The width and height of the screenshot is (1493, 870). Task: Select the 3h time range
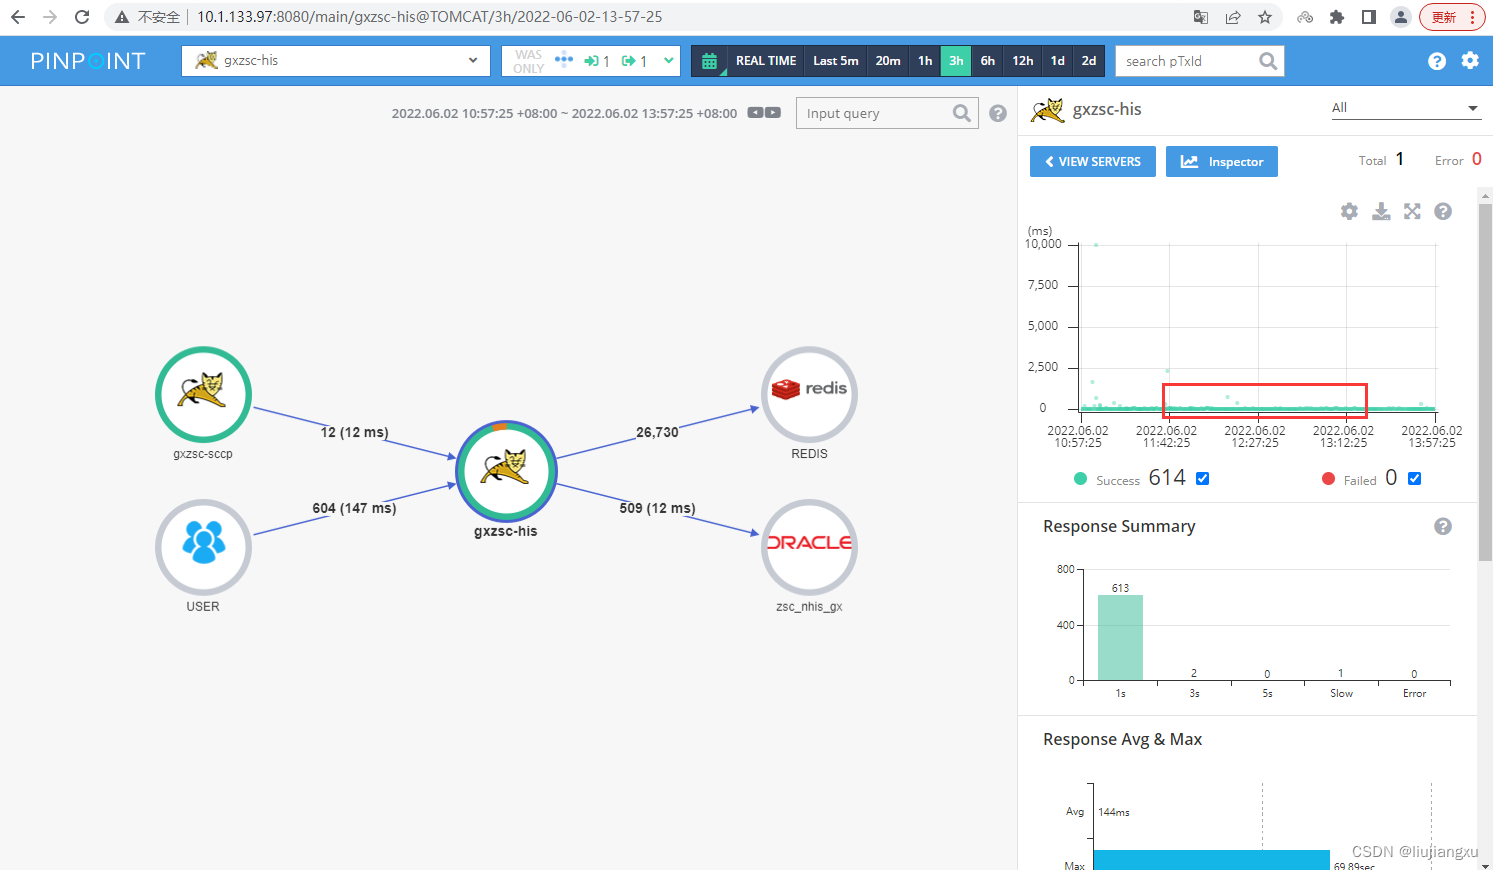[956, 61]
